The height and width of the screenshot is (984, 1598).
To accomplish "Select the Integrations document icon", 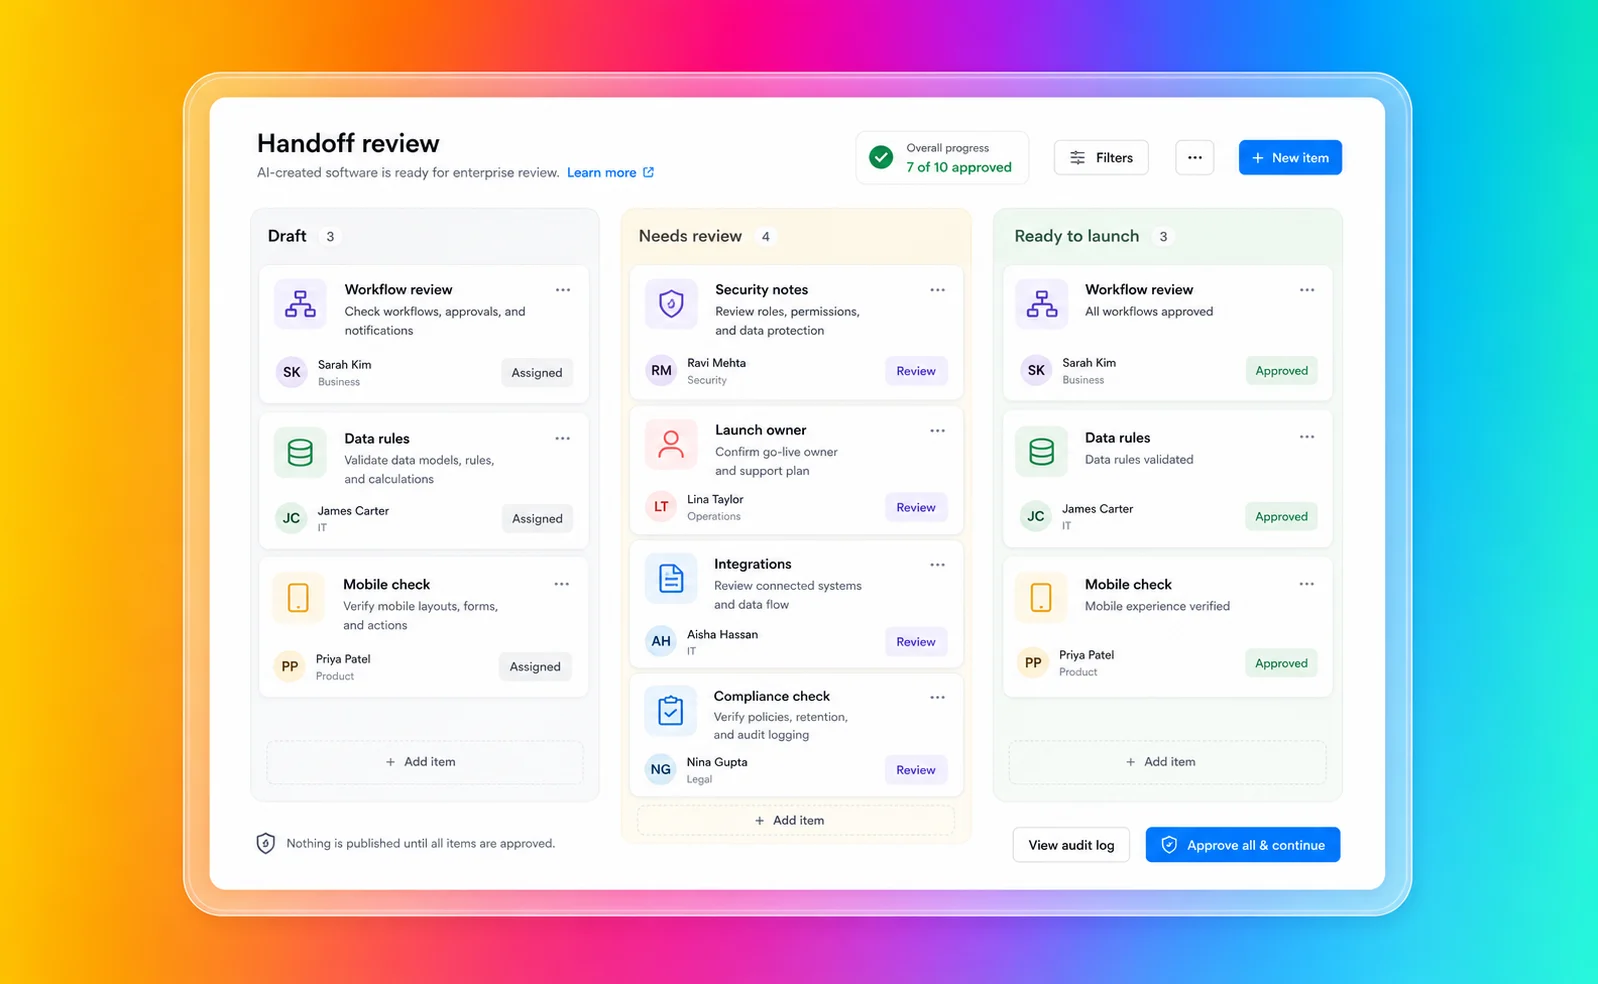I will tap(671, 578).
